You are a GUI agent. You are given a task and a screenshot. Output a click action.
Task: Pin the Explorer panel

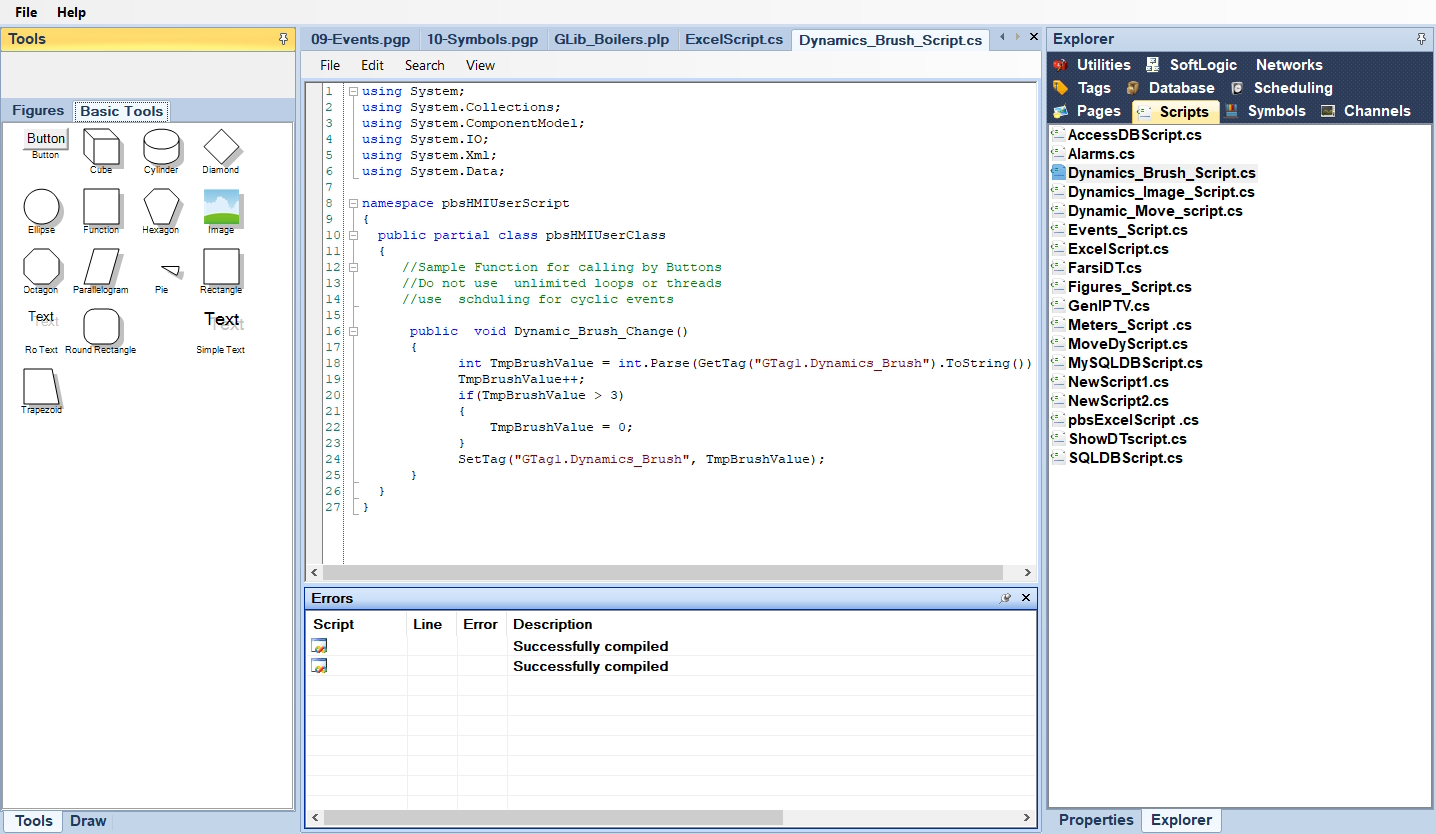(x=1420, y=38)
